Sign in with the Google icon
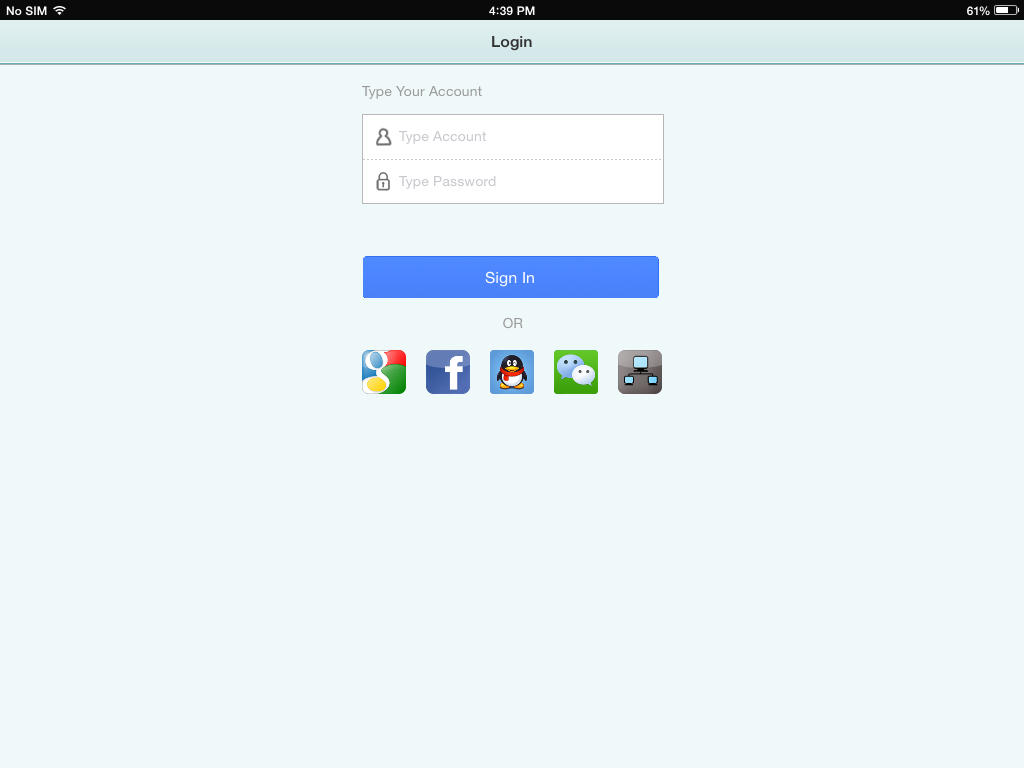This screenshot has height=768, width=1024. (x=384, y=372)
